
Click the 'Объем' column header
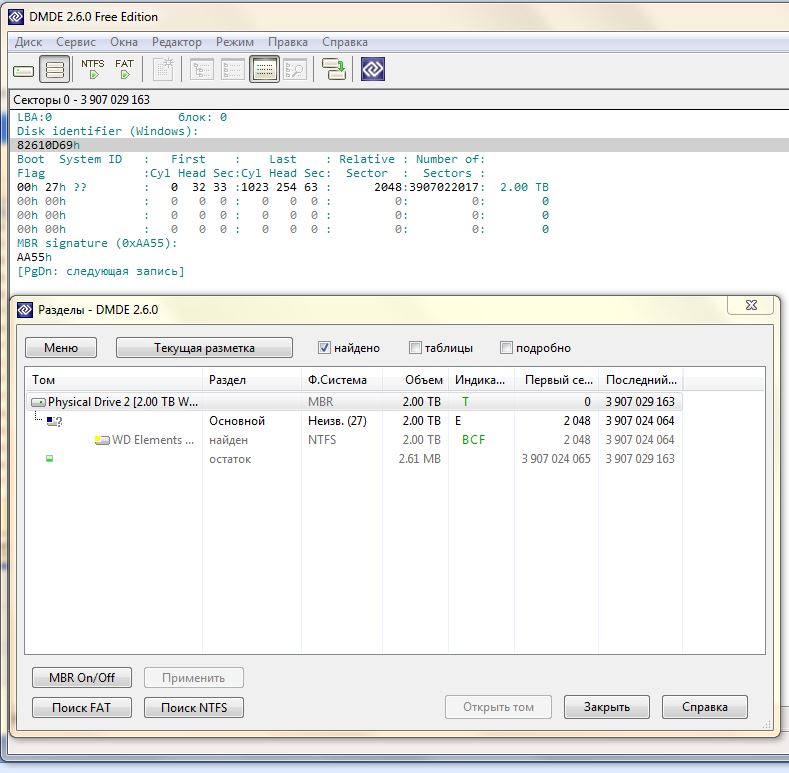coord(424,380)
